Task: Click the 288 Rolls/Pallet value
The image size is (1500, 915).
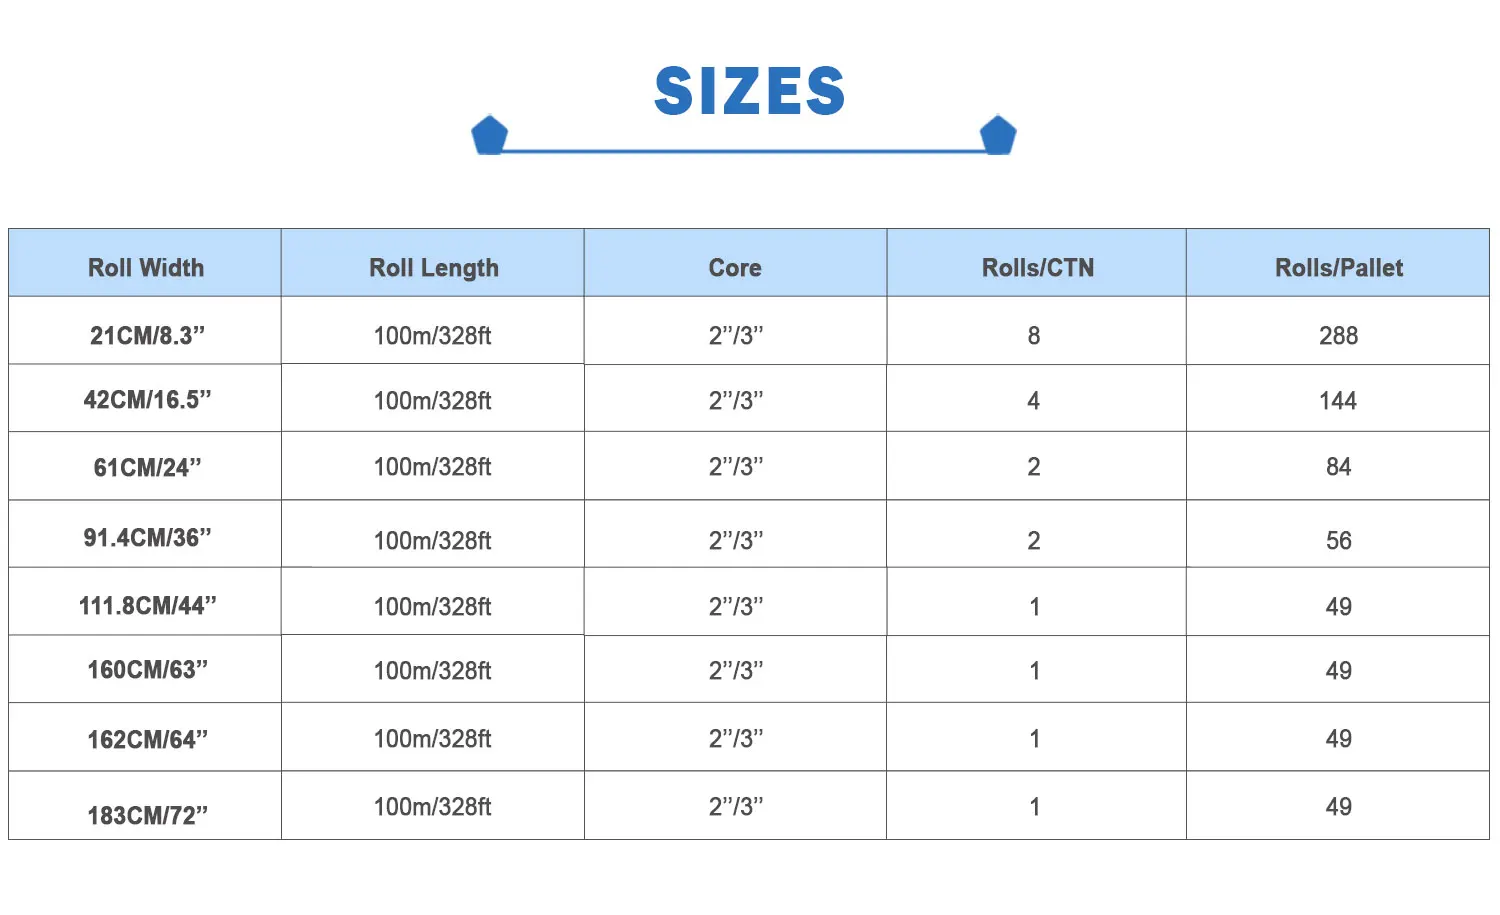Action: [1338, 336]
